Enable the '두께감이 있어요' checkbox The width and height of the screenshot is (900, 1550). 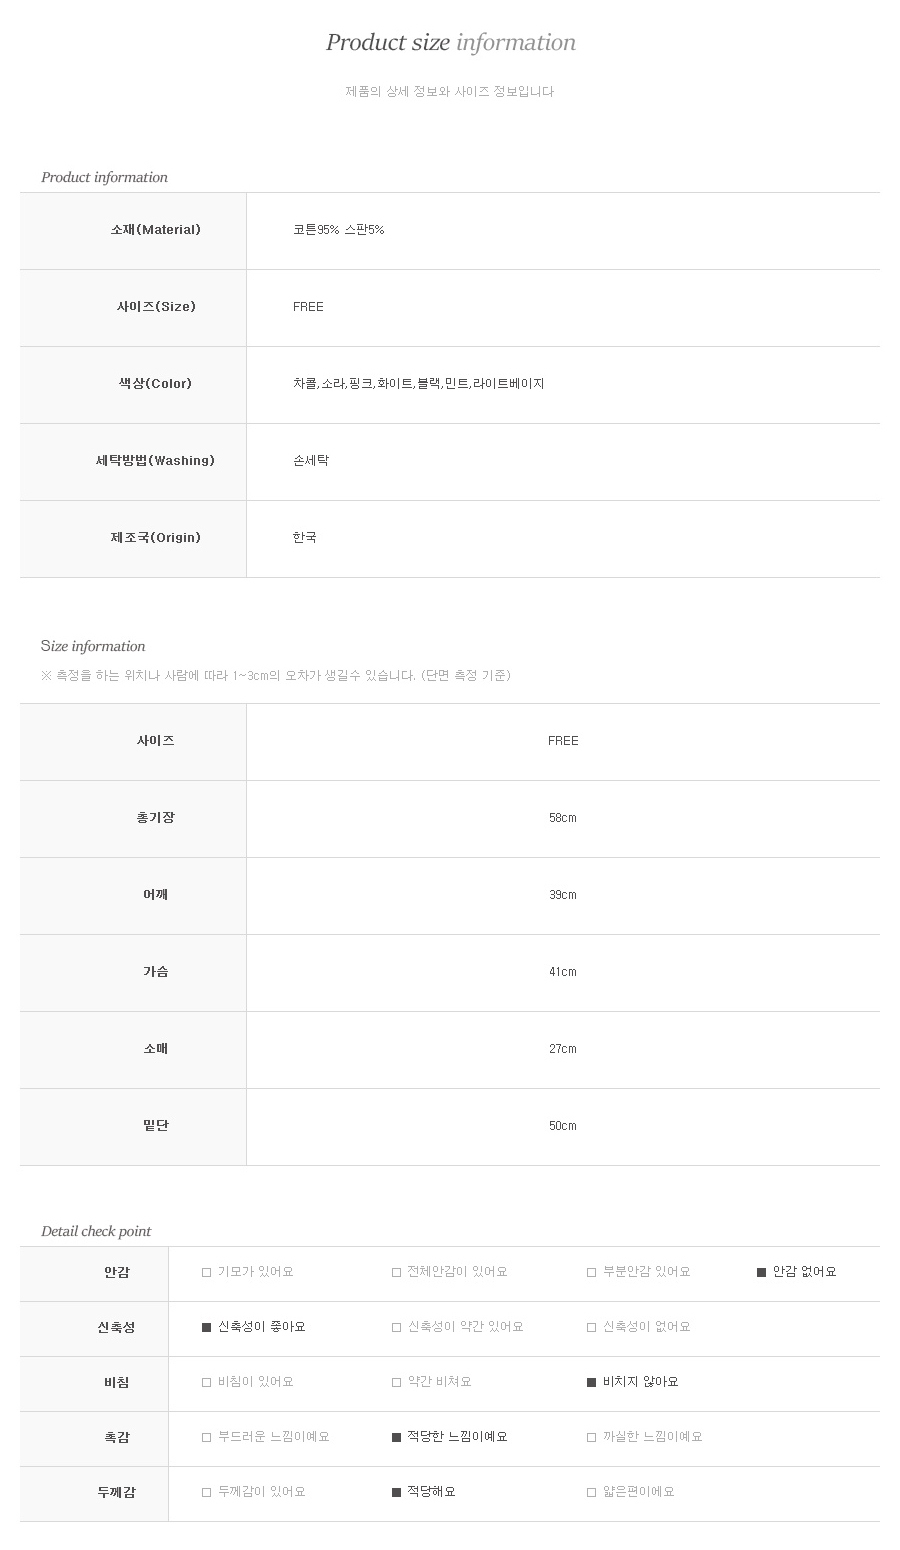207,1493
